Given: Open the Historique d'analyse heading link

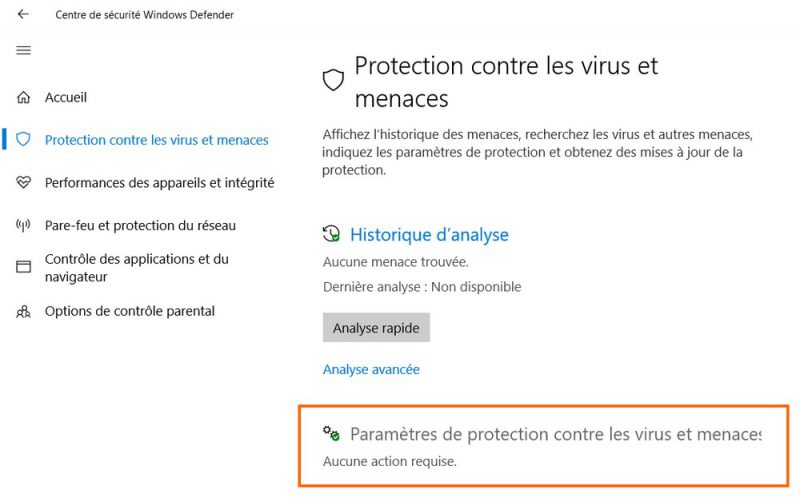Looking at the screenshot, I should (x=429, y=235).
